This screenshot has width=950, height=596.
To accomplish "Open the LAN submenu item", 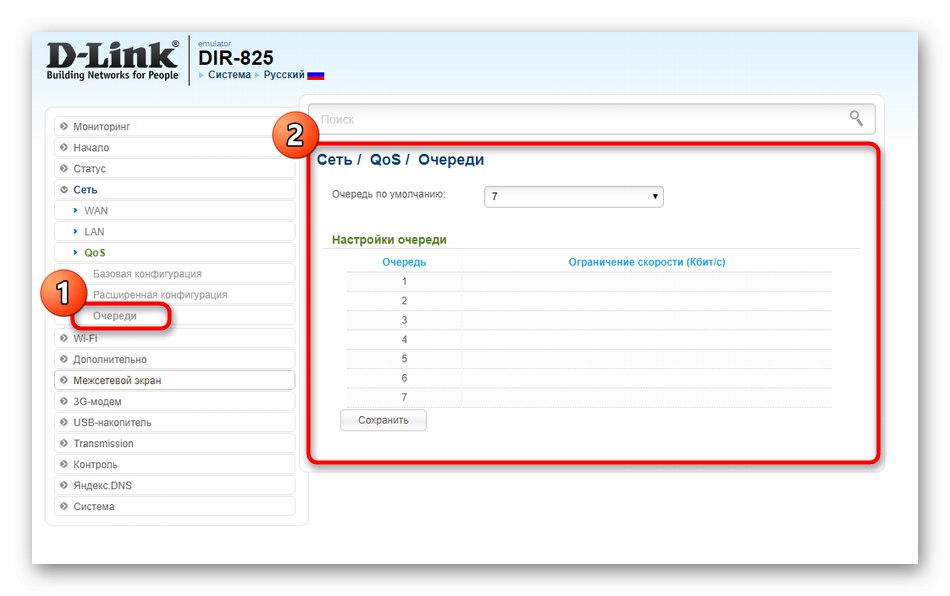I will pos(174,231).
